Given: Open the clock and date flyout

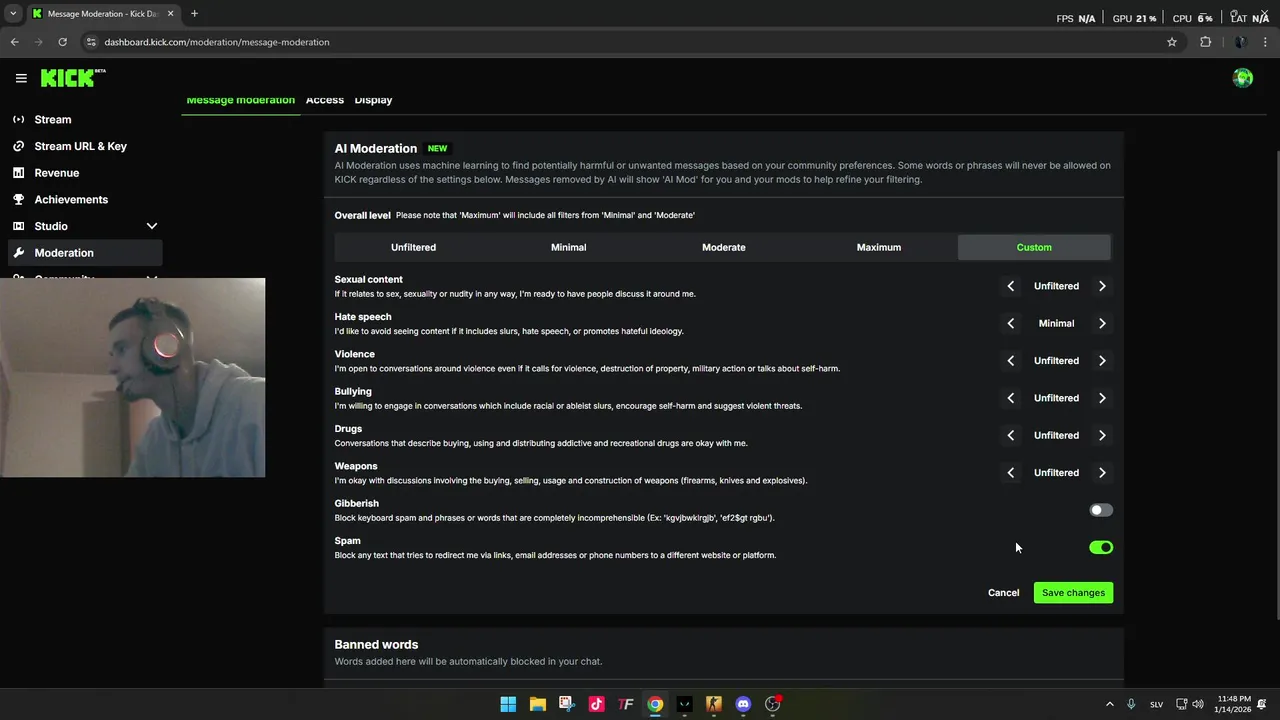Looking at the screenshot, I should (x=1234, y=704).
